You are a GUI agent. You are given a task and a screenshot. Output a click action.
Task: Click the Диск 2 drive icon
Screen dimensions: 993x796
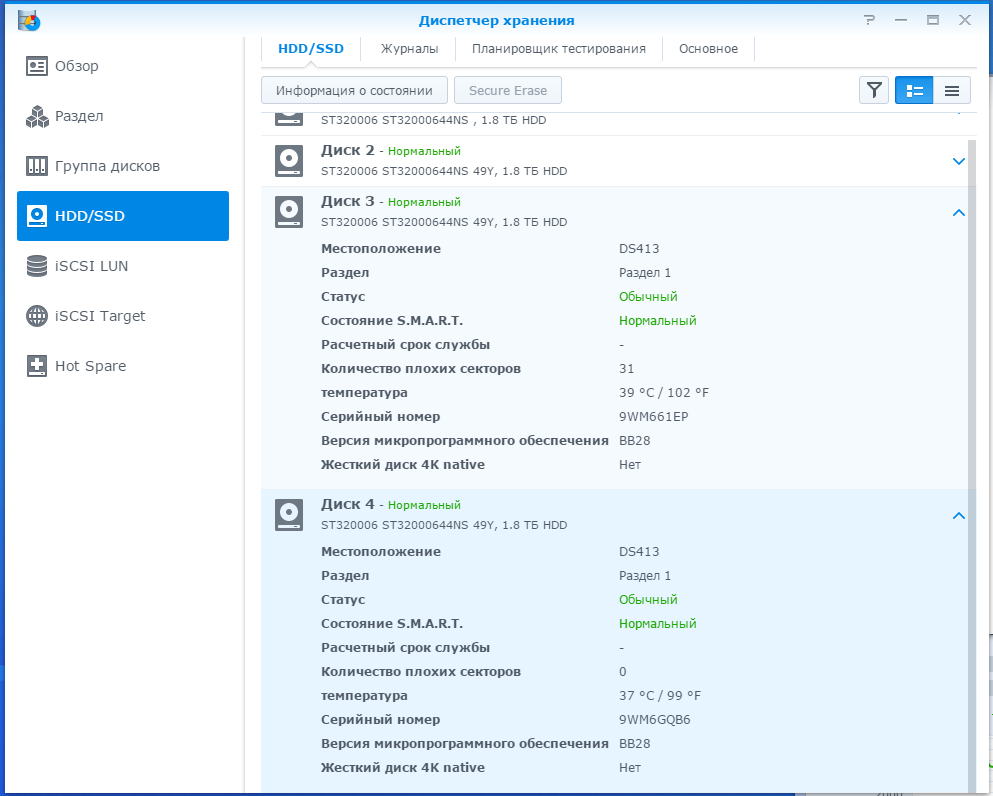[289, 161]
